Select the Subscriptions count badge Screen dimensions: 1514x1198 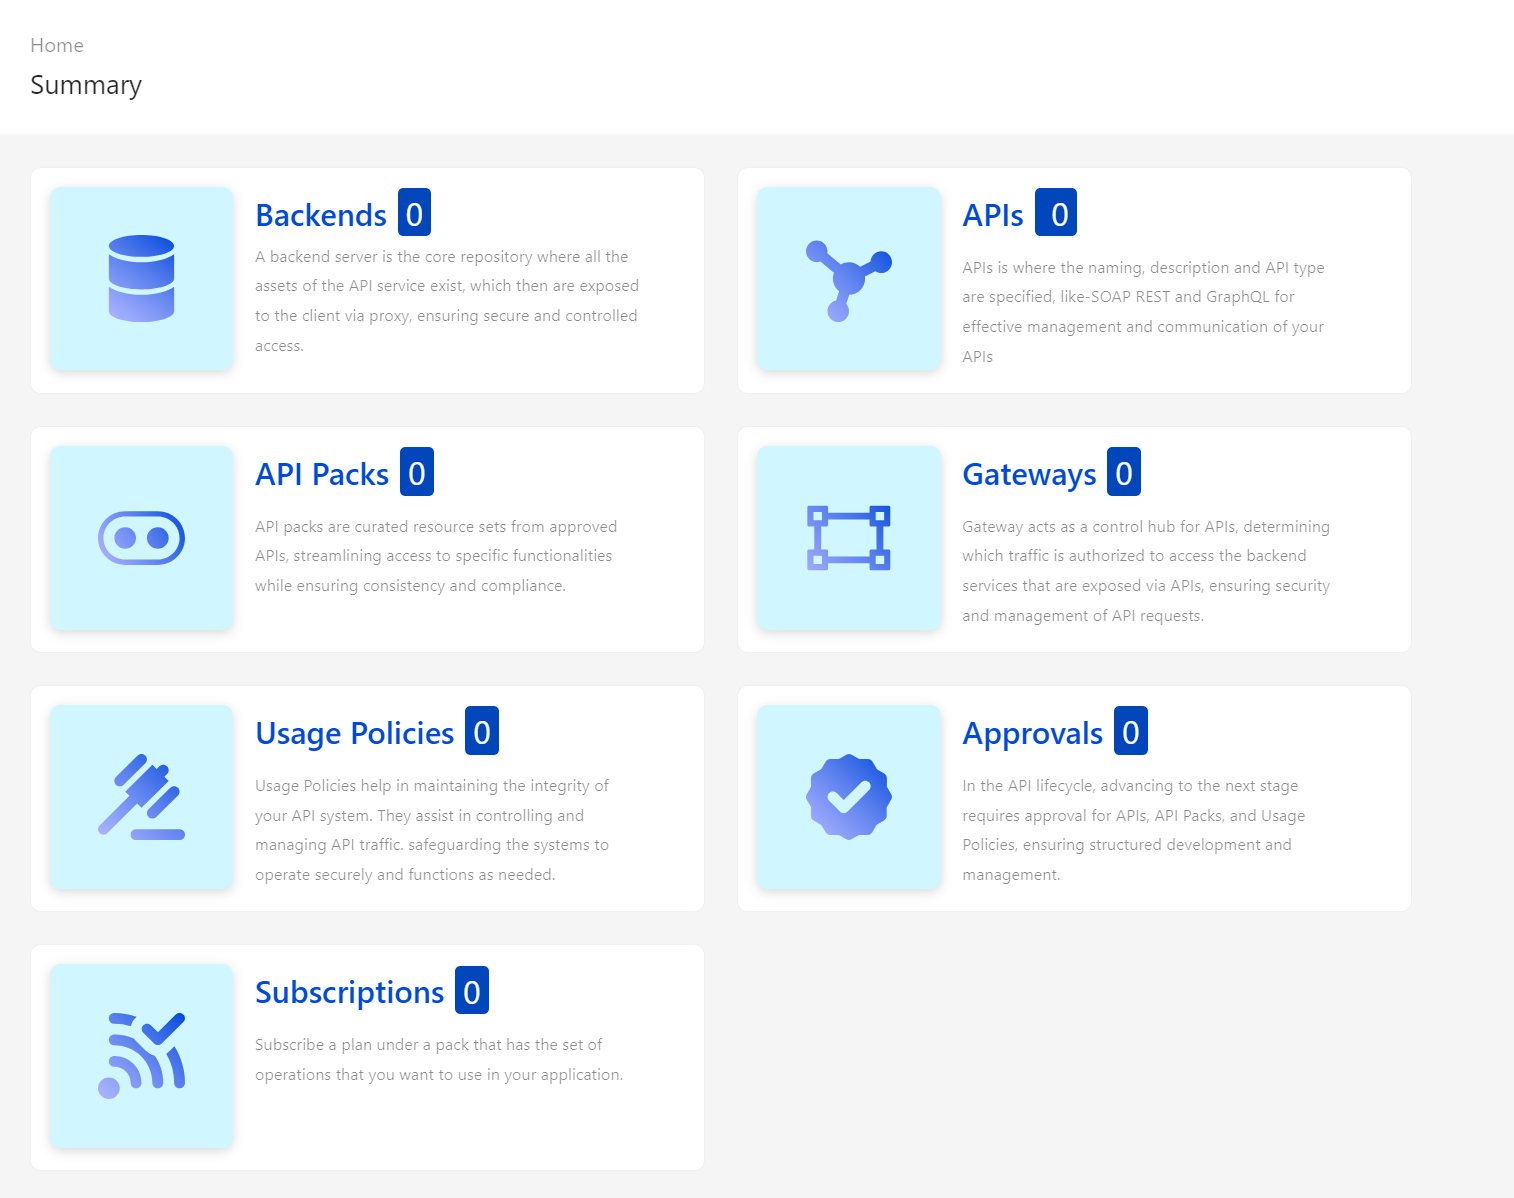pyautogui.click(x=472, y=991)
